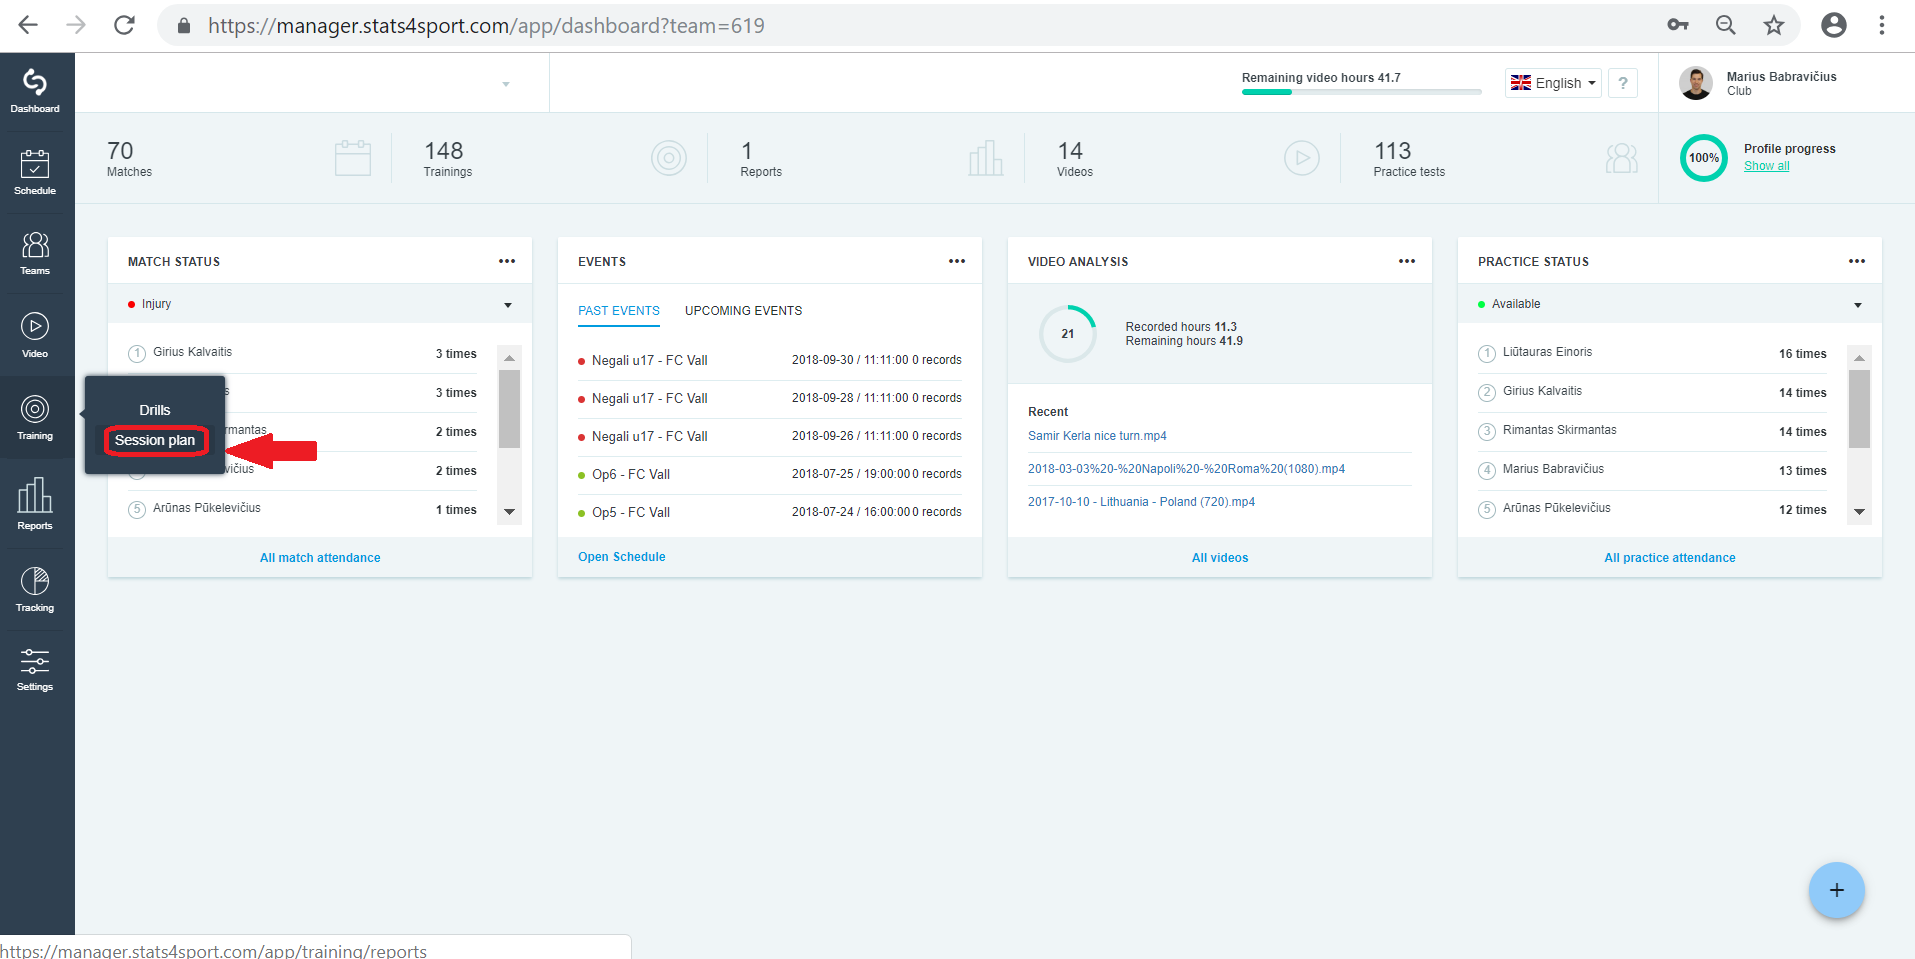Open the Practice Status three-dot menu
The image size is (1915, 959).
[1857, 261]
